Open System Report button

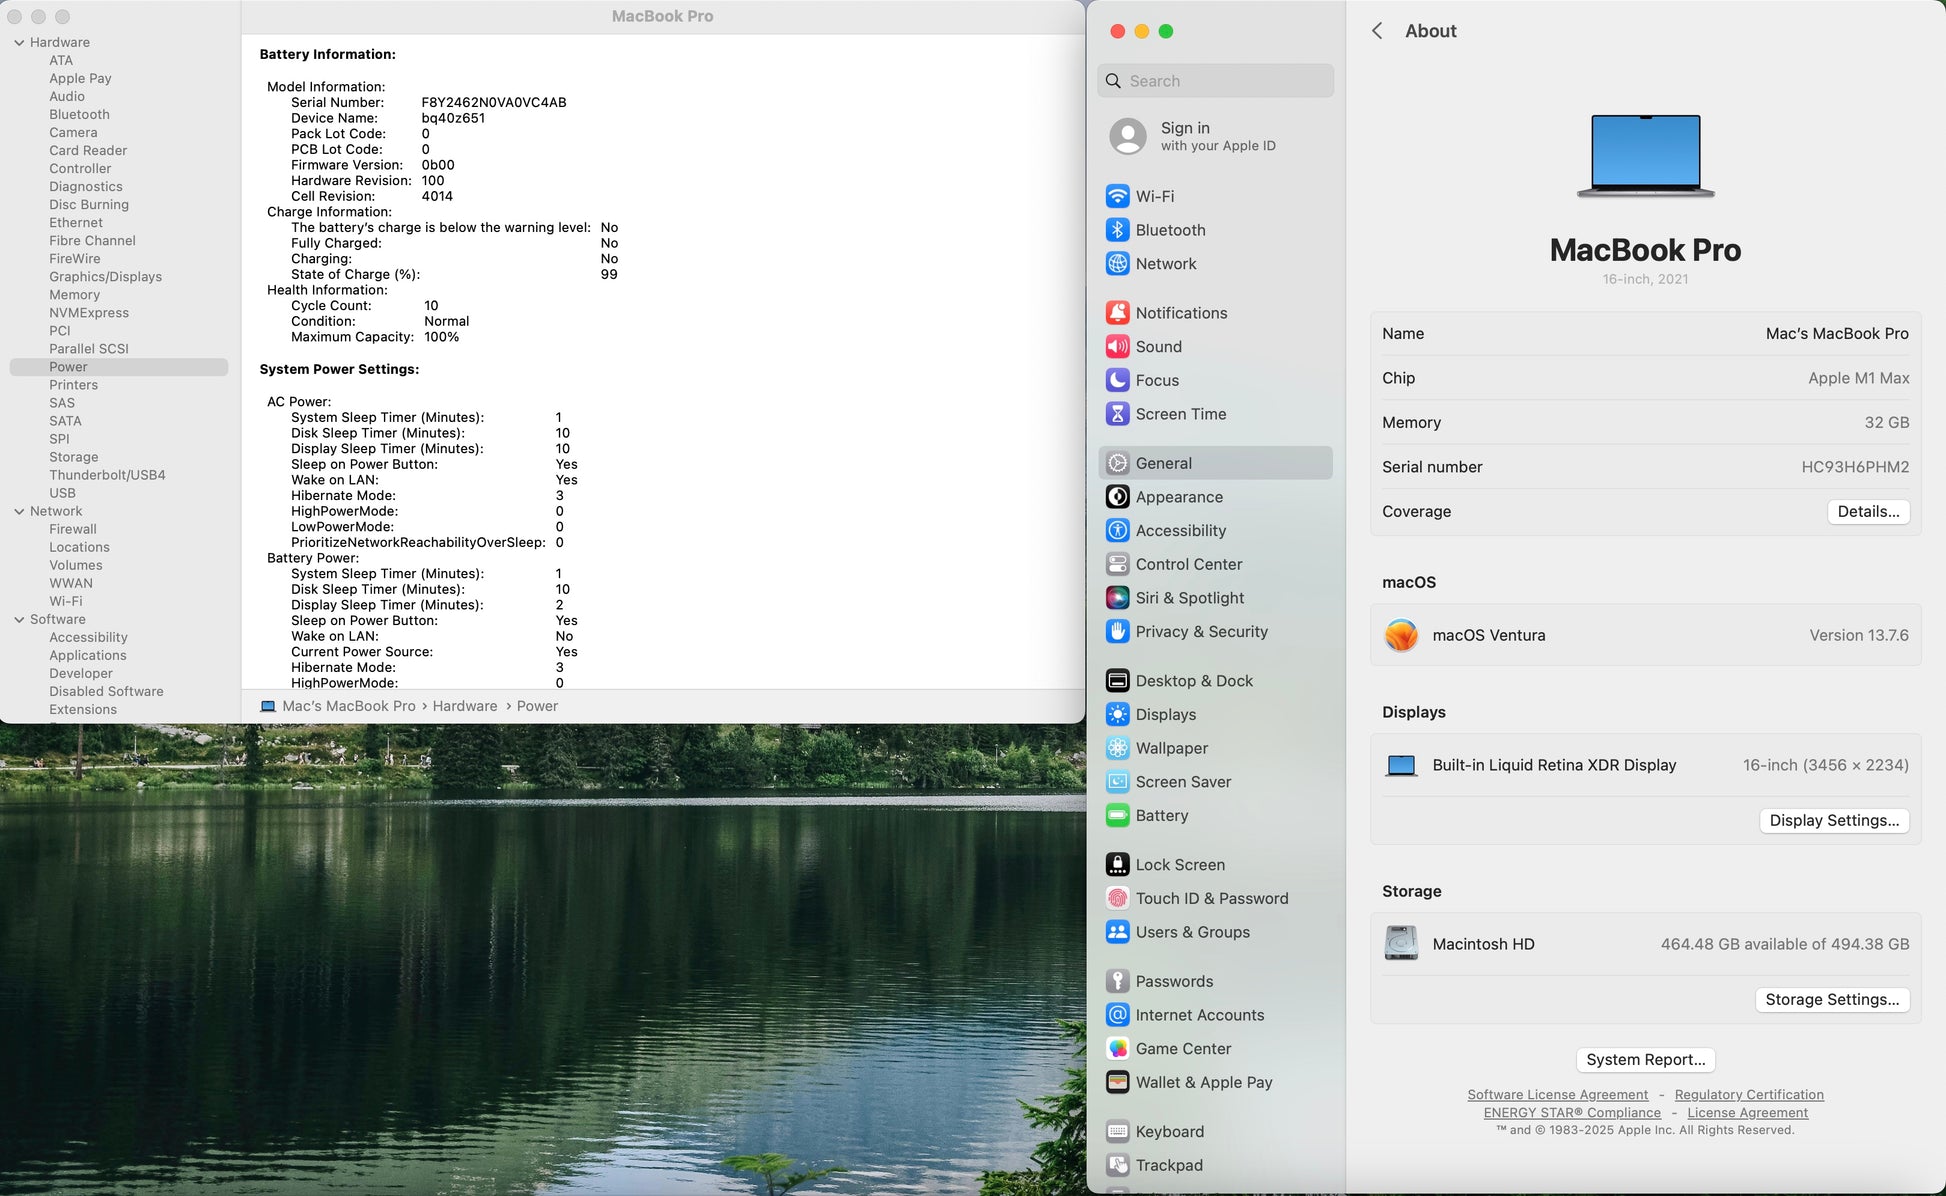(1645, 1060)
